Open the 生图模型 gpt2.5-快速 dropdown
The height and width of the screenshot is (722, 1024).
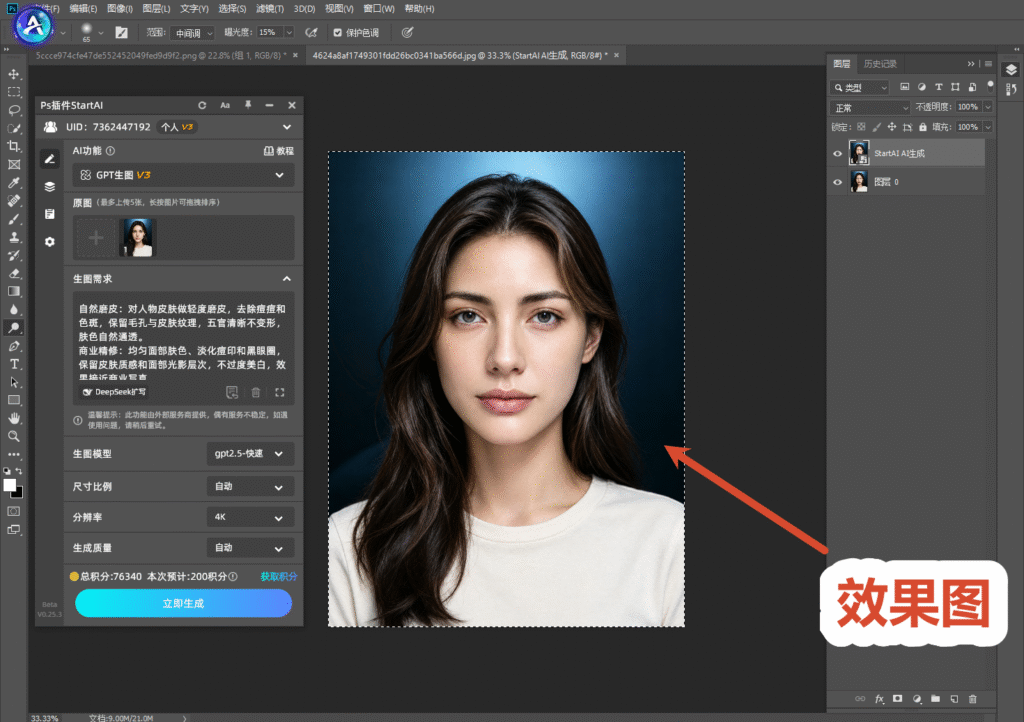coord(250,454)
